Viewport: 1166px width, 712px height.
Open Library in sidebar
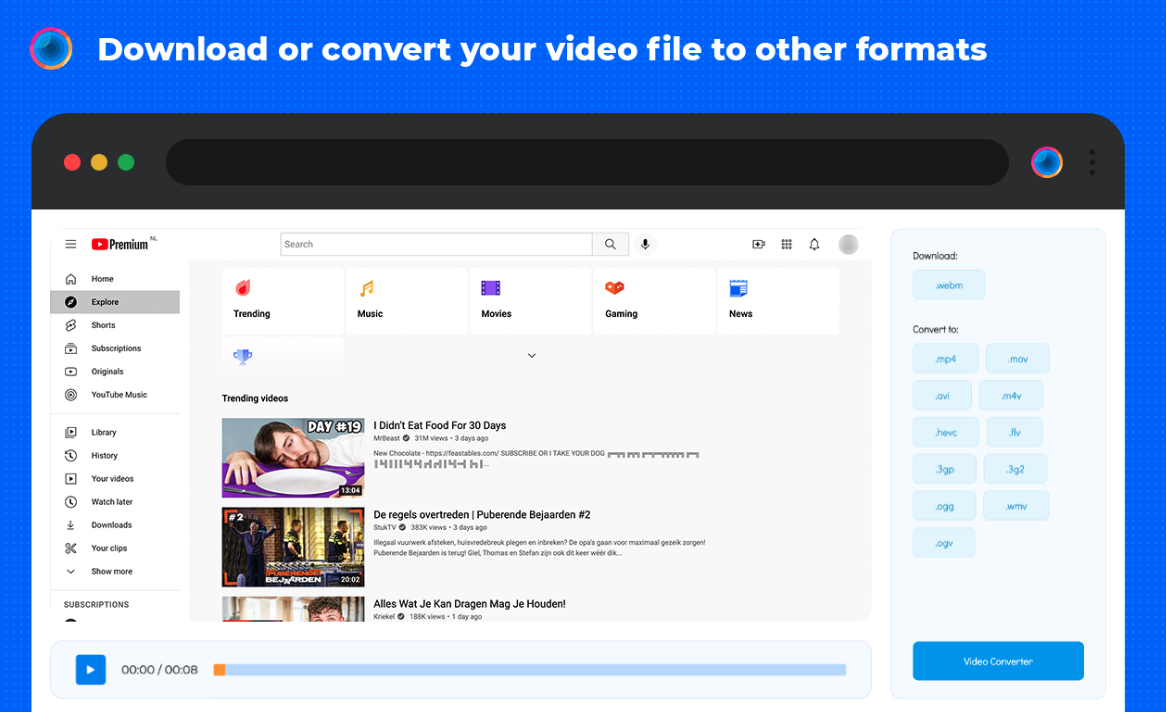(x=115, y=432)
